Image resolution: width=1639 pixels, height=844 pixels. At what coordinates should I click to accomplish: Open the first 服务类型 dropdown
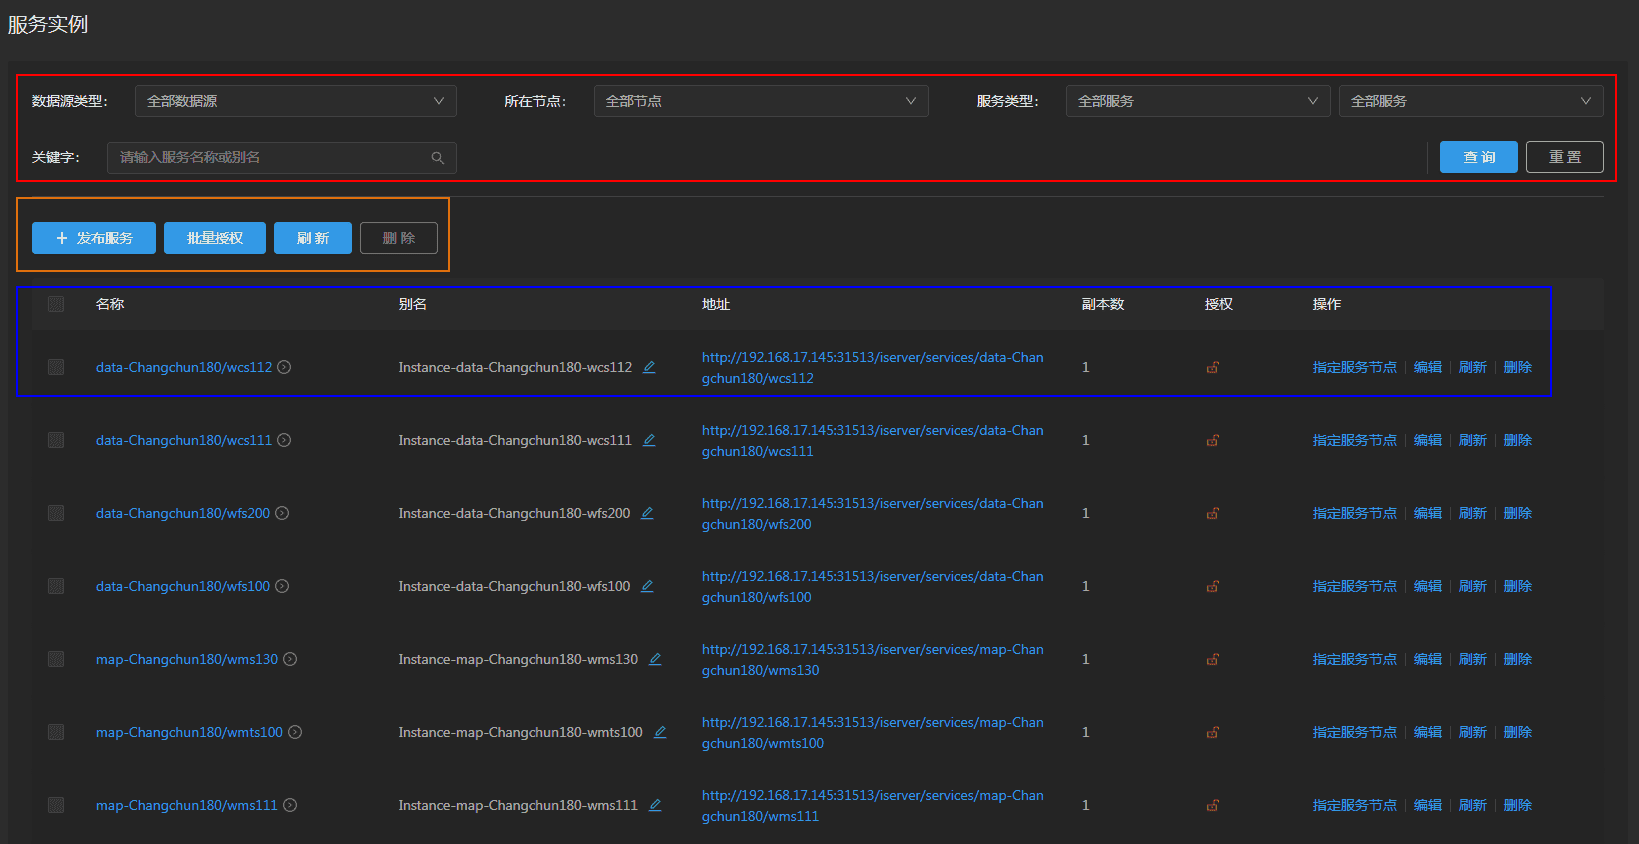[1197, 101]
